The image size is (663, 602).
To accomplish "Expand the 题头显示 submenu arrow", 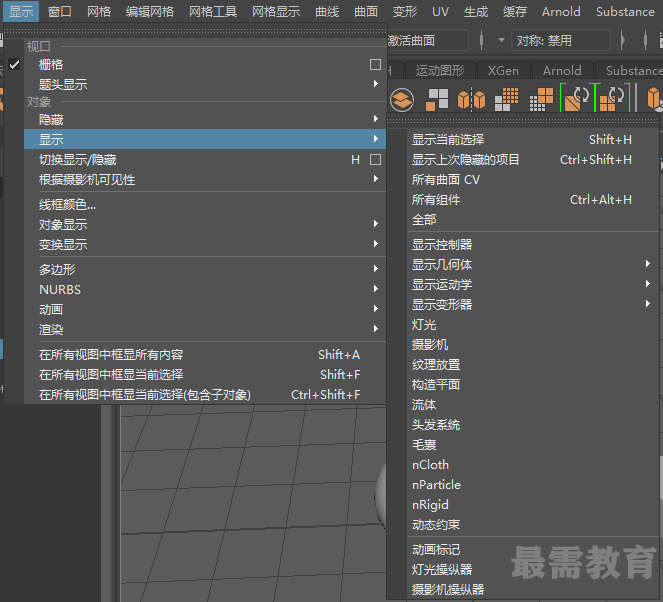I will pos(375,84).
